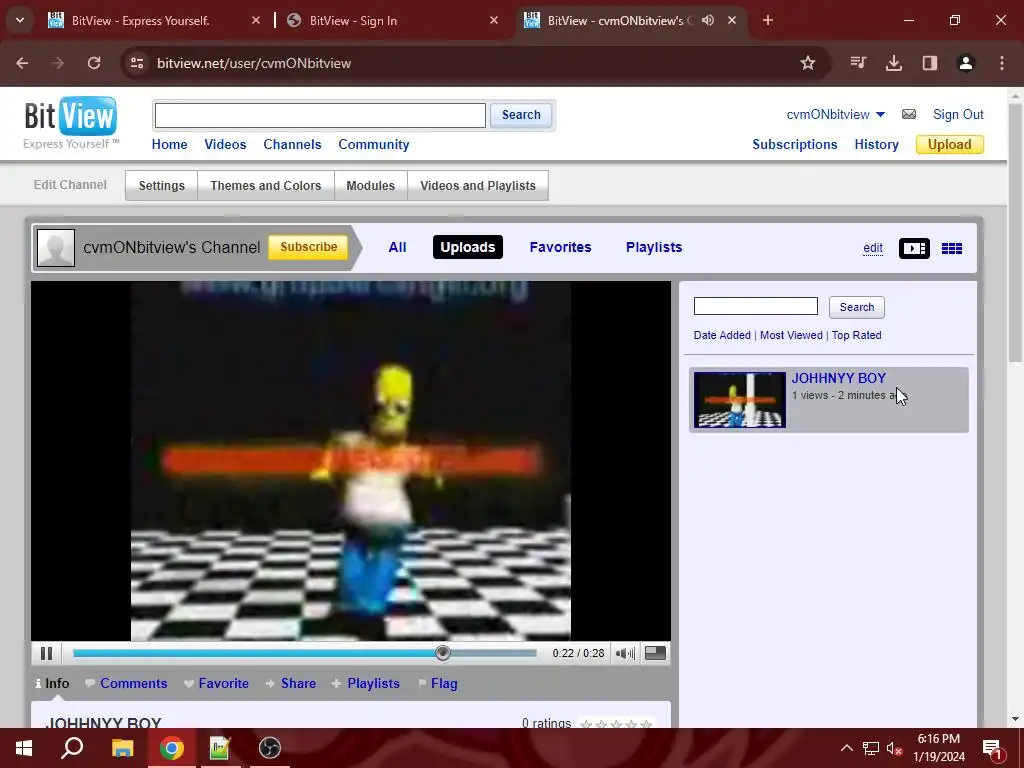Screen dimensions: 1024x768
Task: Mute the video player volume
Action: (625, 653)
